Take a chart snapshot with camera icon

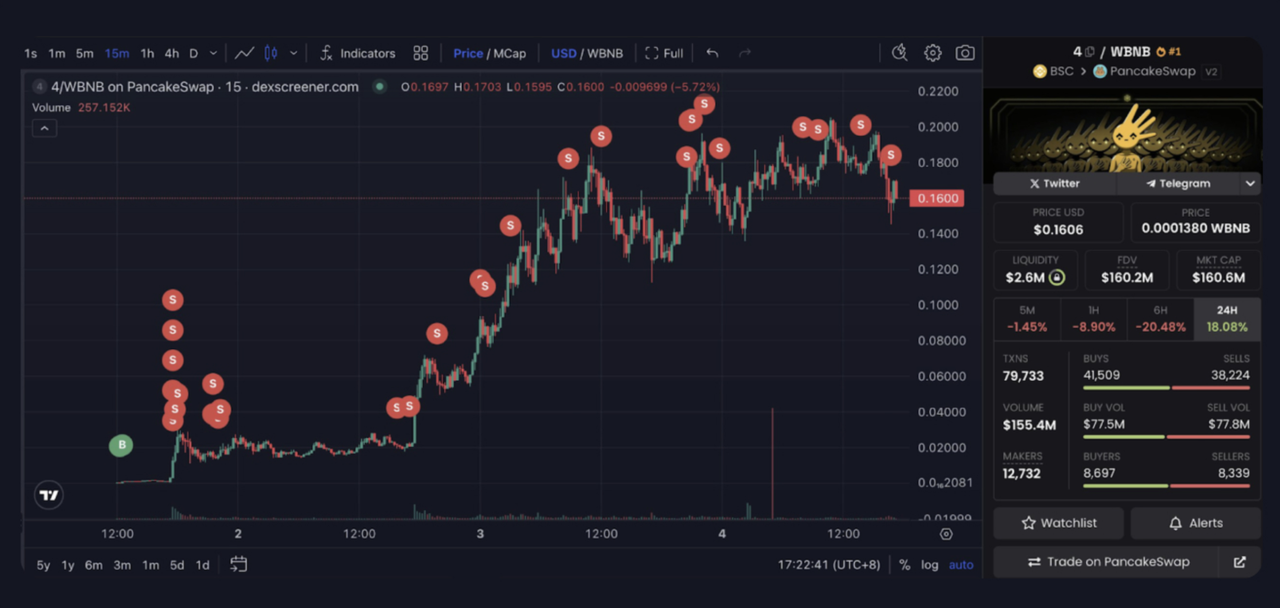coord(965,53)
